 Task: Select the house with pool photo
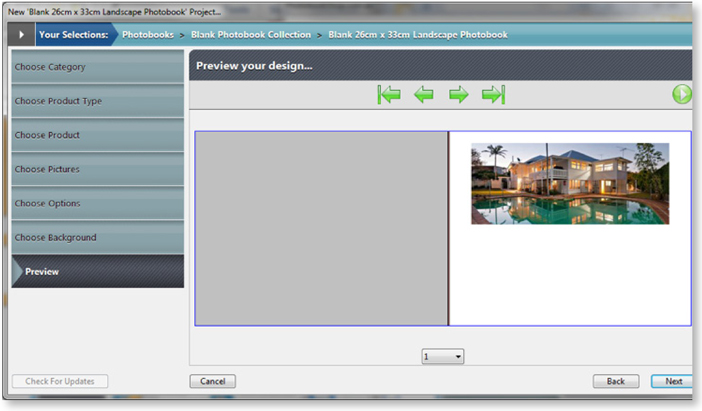click(570, 183)
